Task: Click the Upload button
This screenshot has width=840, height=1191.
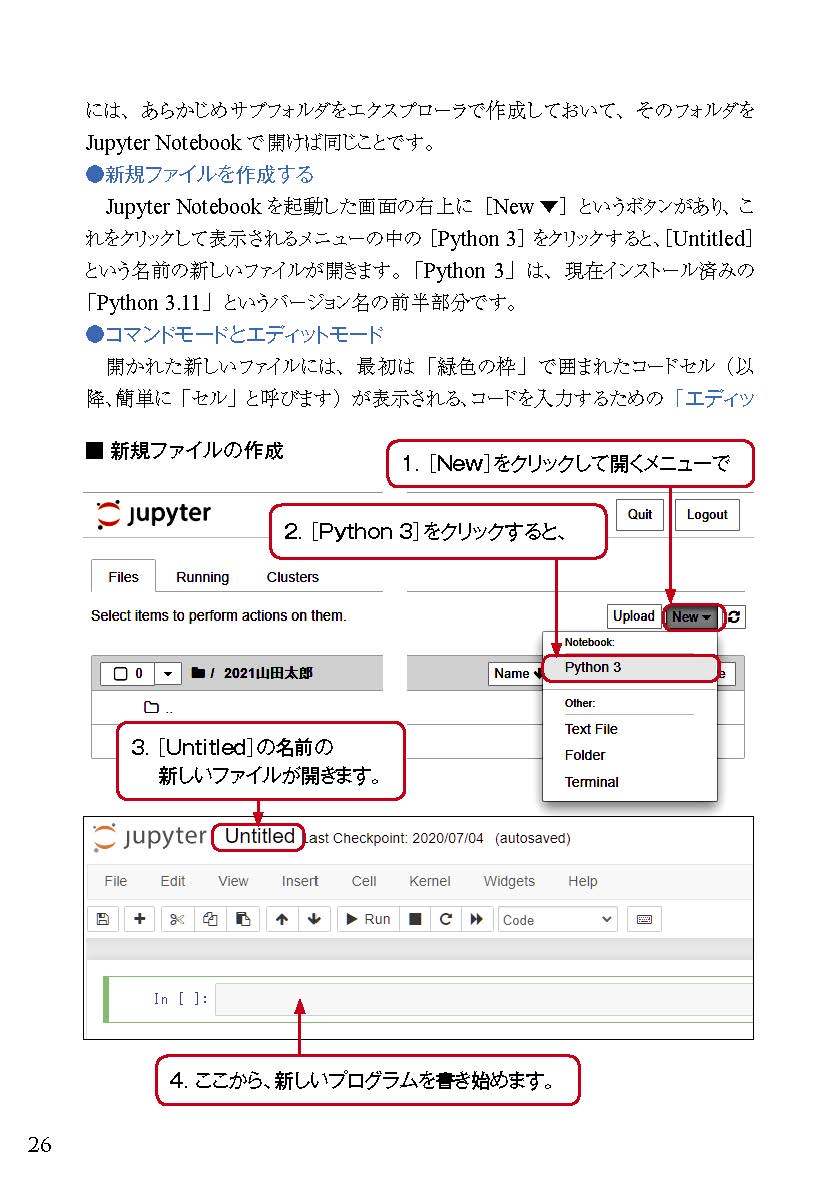Action: (x=633, y=617)
